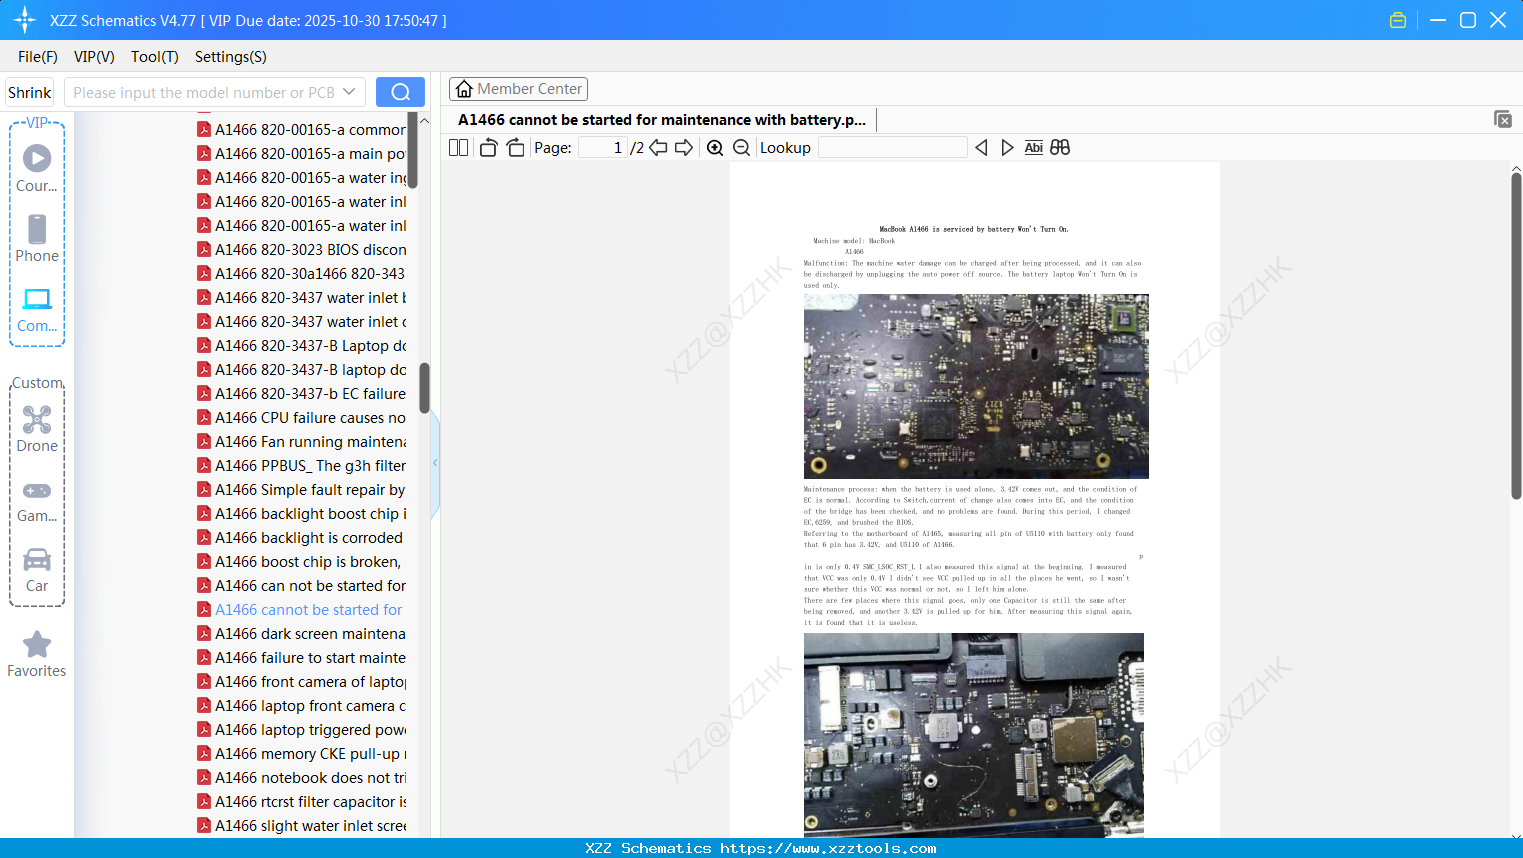Screen dimensions: 1523x858
Task: Expand the model number dropdown arrow
Action: pyautogui.click(x=349, y=92)
